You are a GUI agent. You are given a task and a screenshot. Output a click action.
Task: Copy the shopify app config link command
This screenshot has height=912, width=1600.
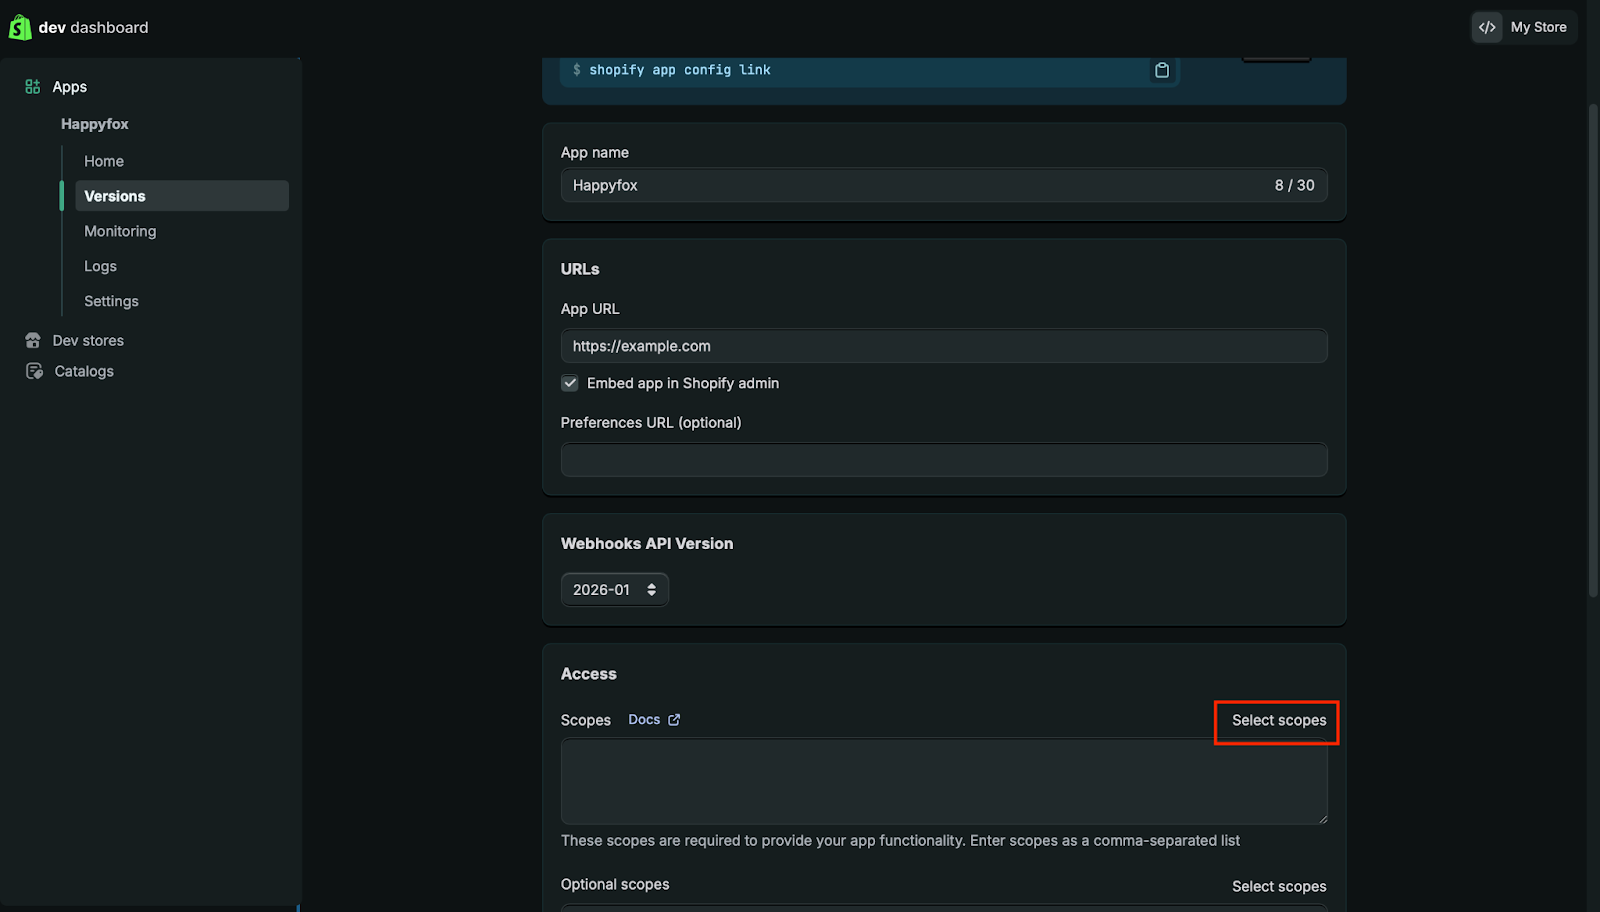pyautogui.click(x=1161, y=70)
